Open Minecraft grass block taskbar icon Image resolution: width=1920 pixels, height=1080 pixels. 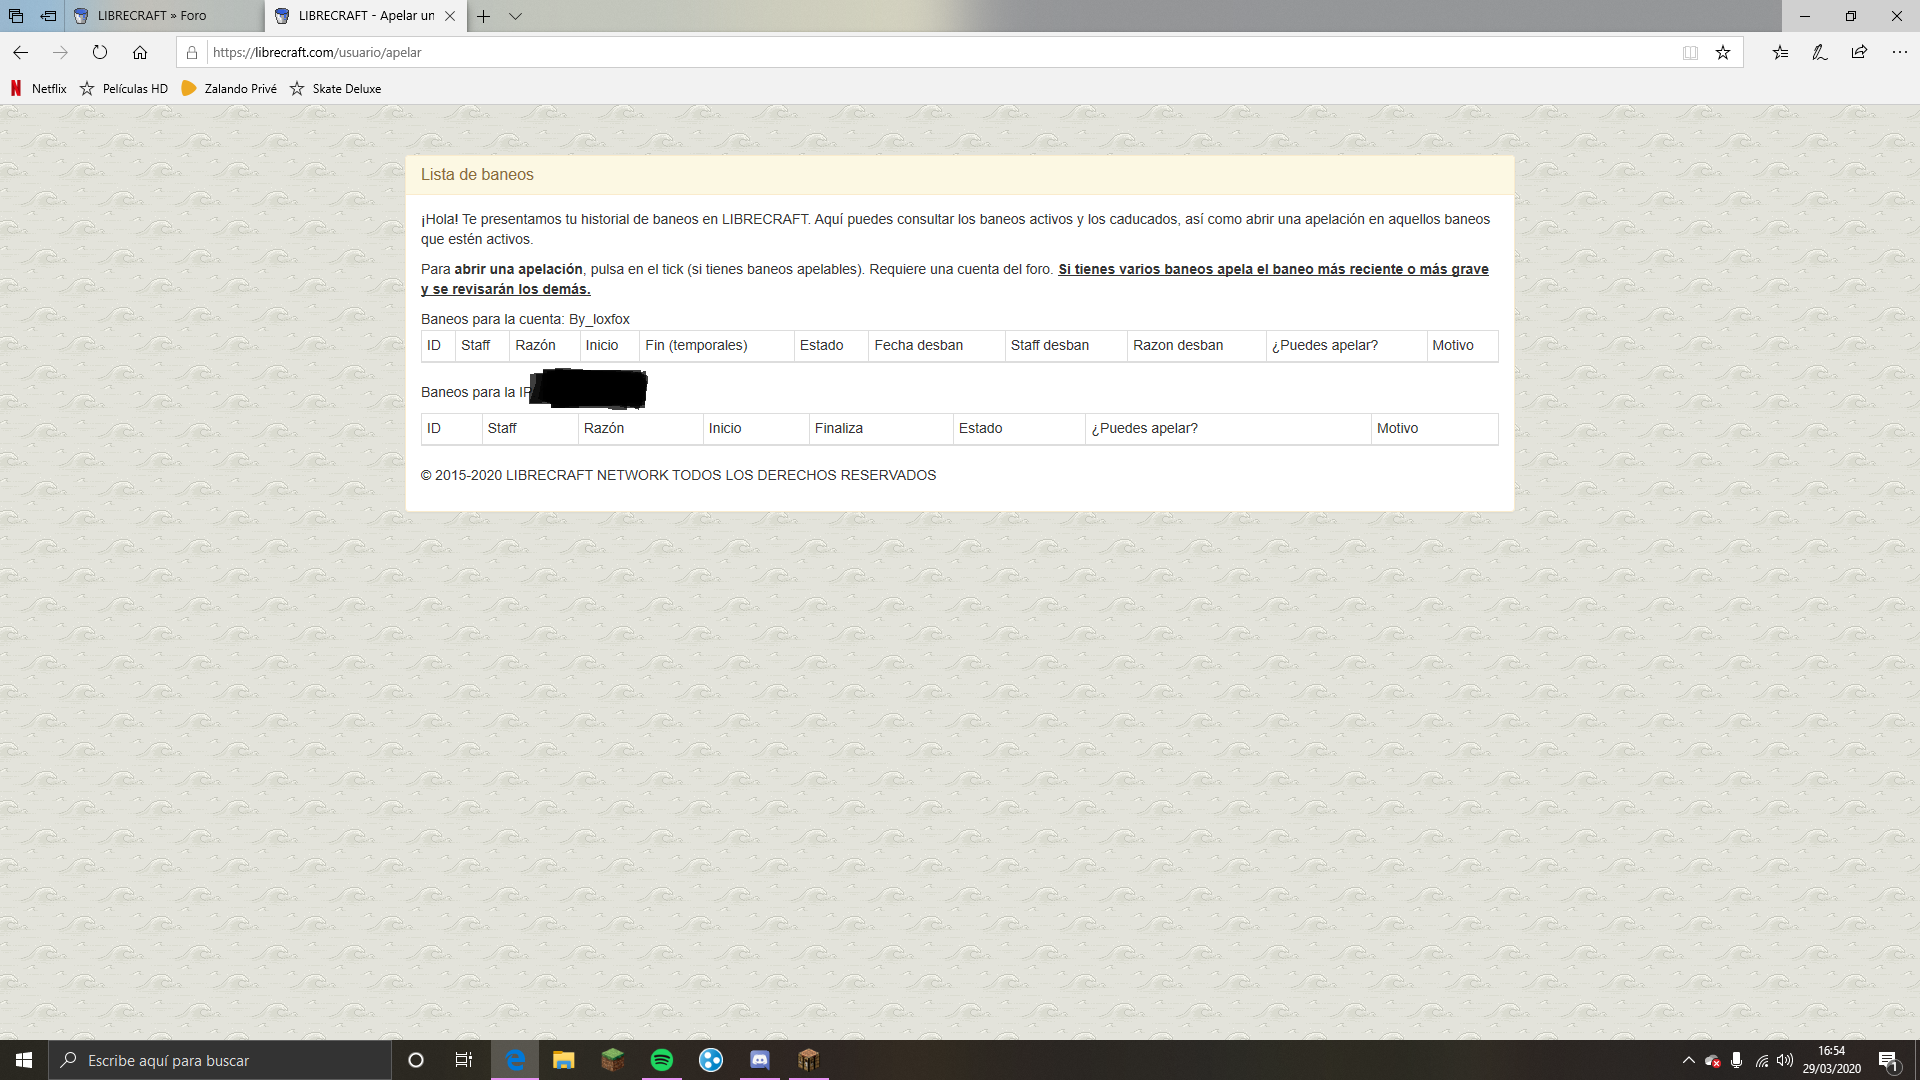(x=612, y=1060)
